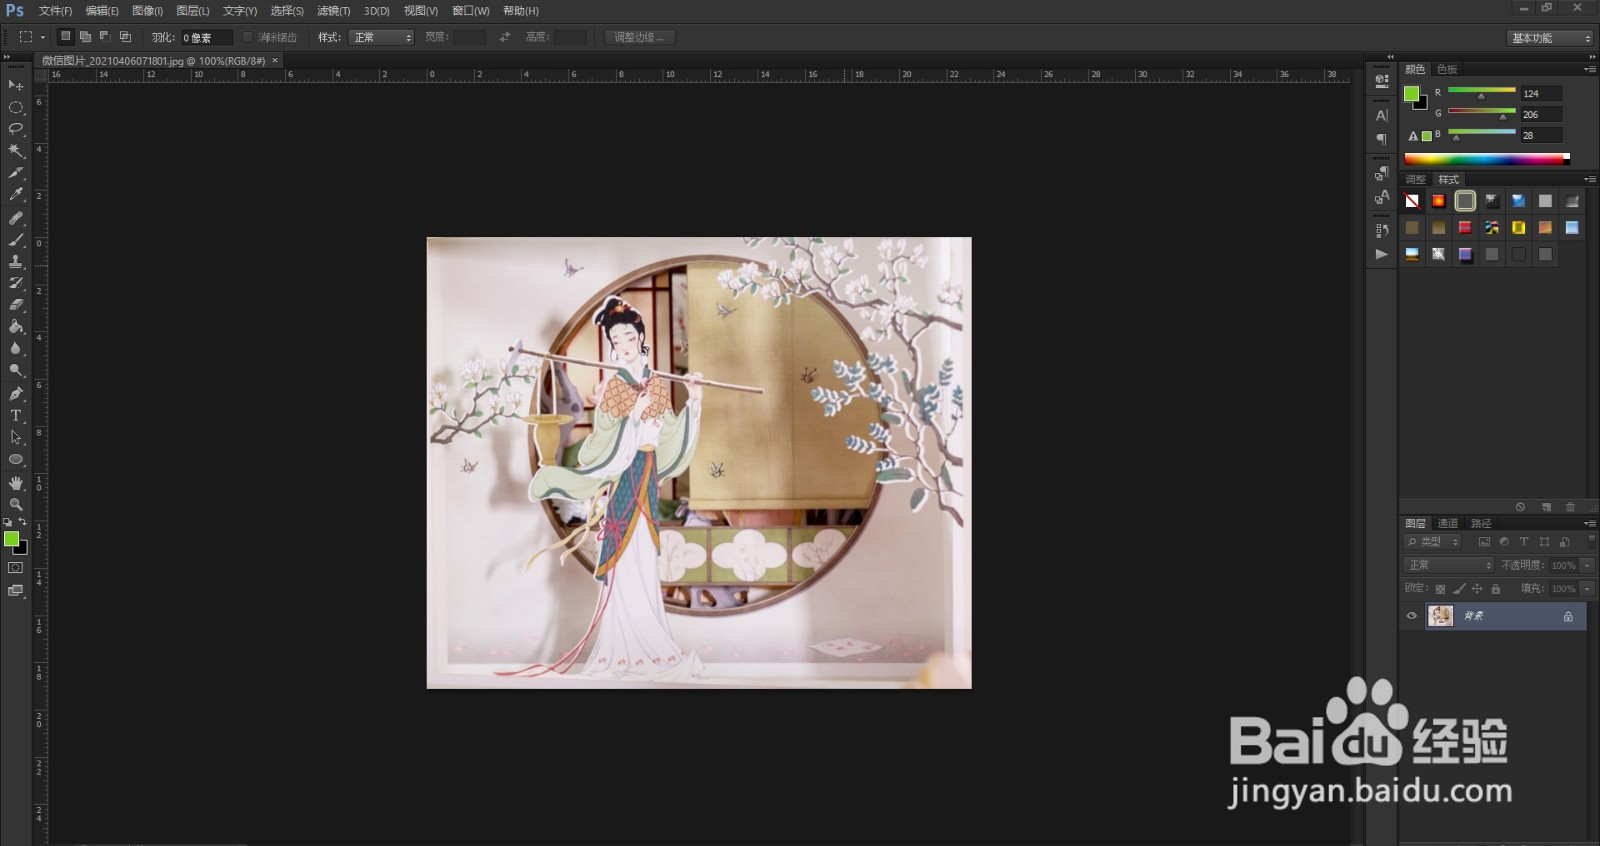The image size is (1600, 846).
Task: Select the Magic Wand tool
Action: coord(15,151)
